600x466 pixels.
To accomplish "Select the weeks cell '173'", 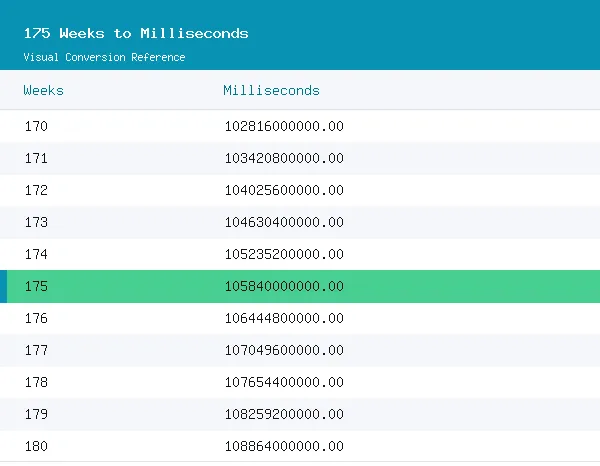I will click(36, 222).
